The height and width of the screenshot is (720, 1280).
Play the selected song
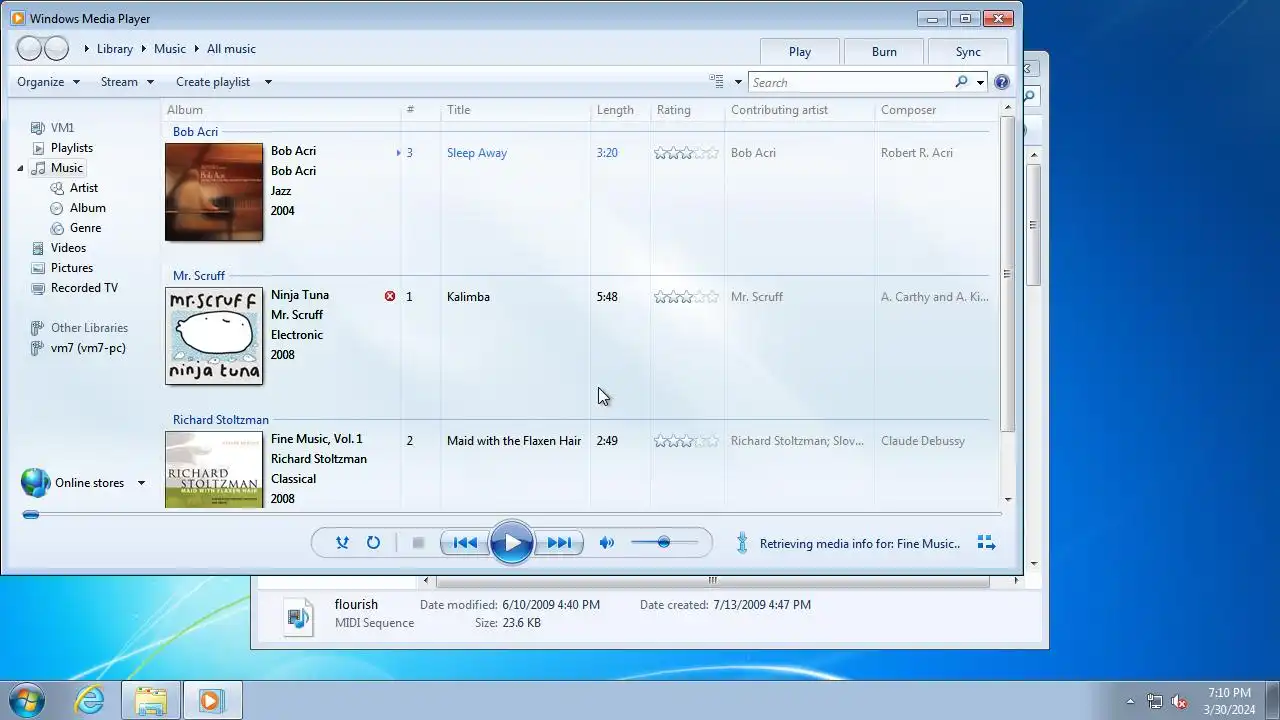click(x=511, y=543)
